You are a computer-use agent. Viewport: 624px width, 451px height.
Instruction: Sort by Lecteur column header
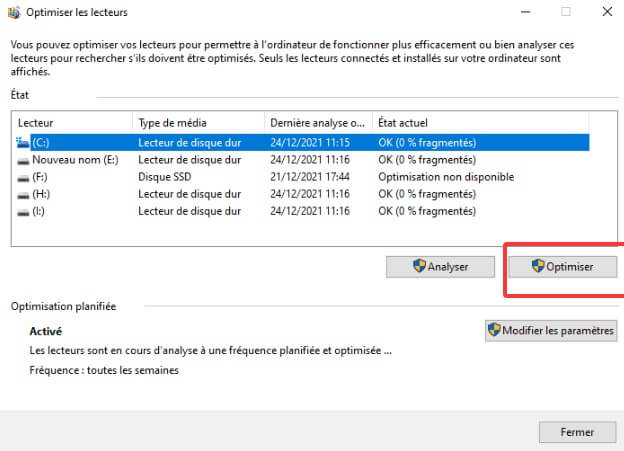tap(72, 123)
